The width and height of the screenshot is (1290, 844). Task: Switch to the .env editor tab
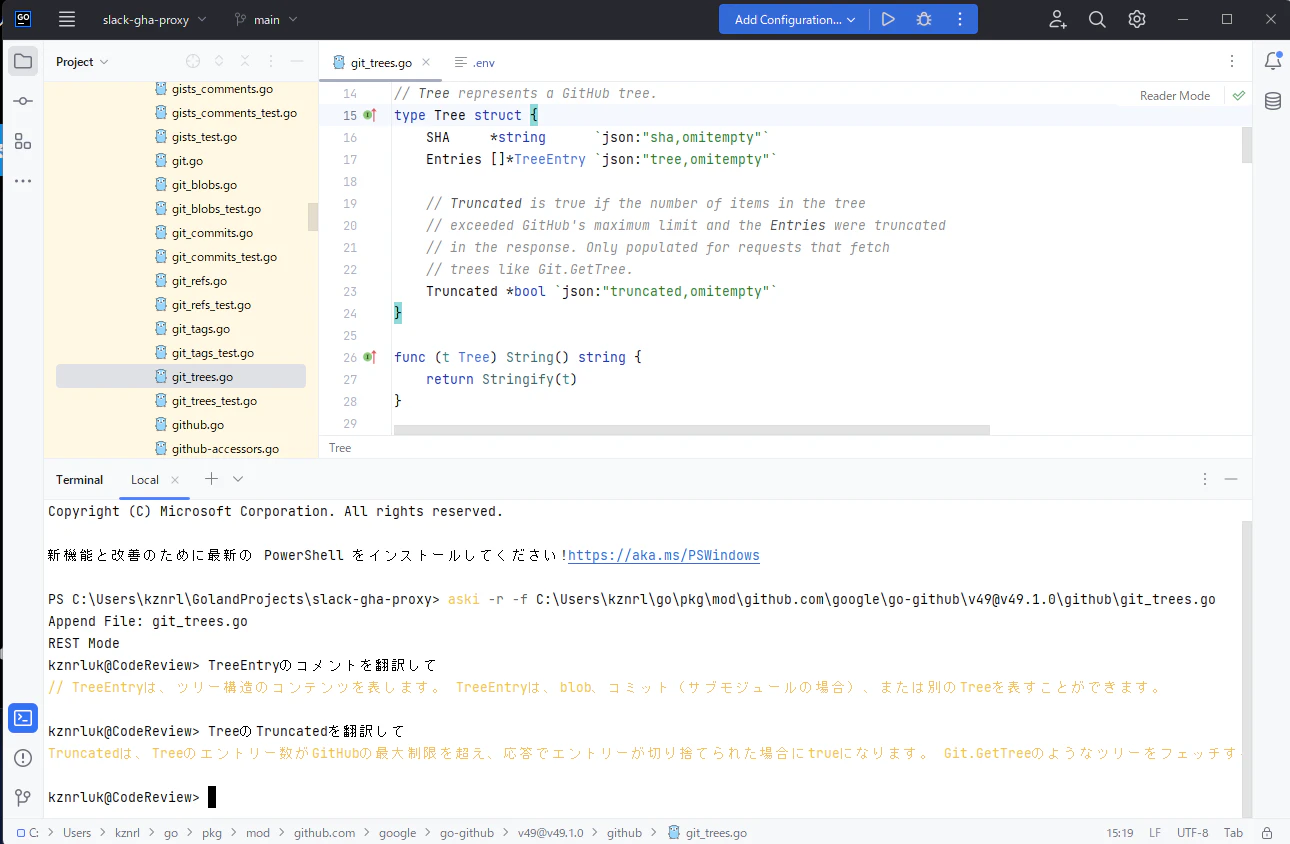475,62
